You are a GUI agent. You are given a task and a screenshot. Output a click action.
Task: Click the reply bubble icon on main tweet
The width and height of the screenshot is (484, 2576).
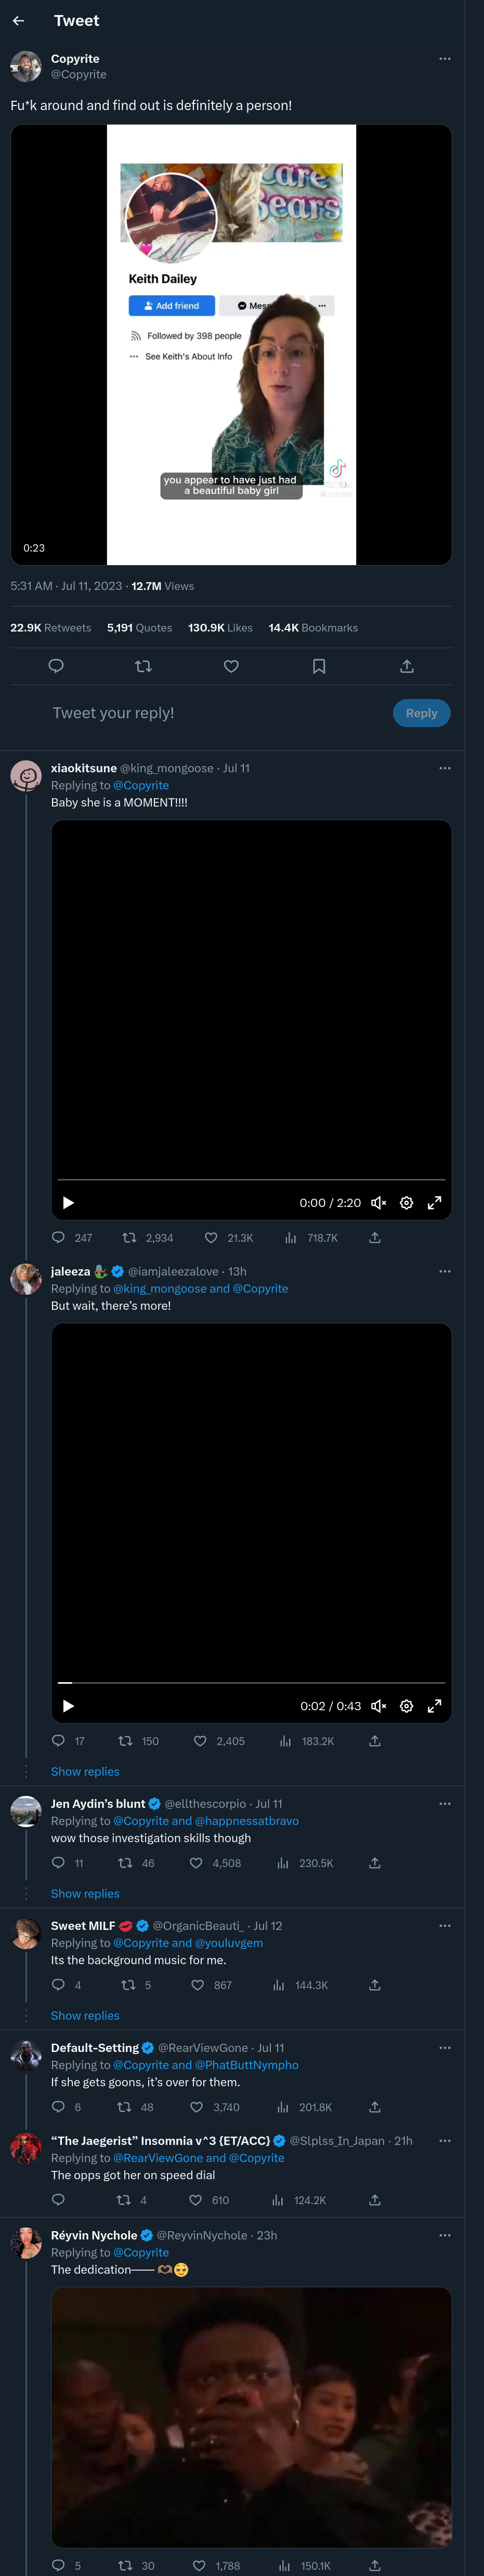click(x=56, y=666)
